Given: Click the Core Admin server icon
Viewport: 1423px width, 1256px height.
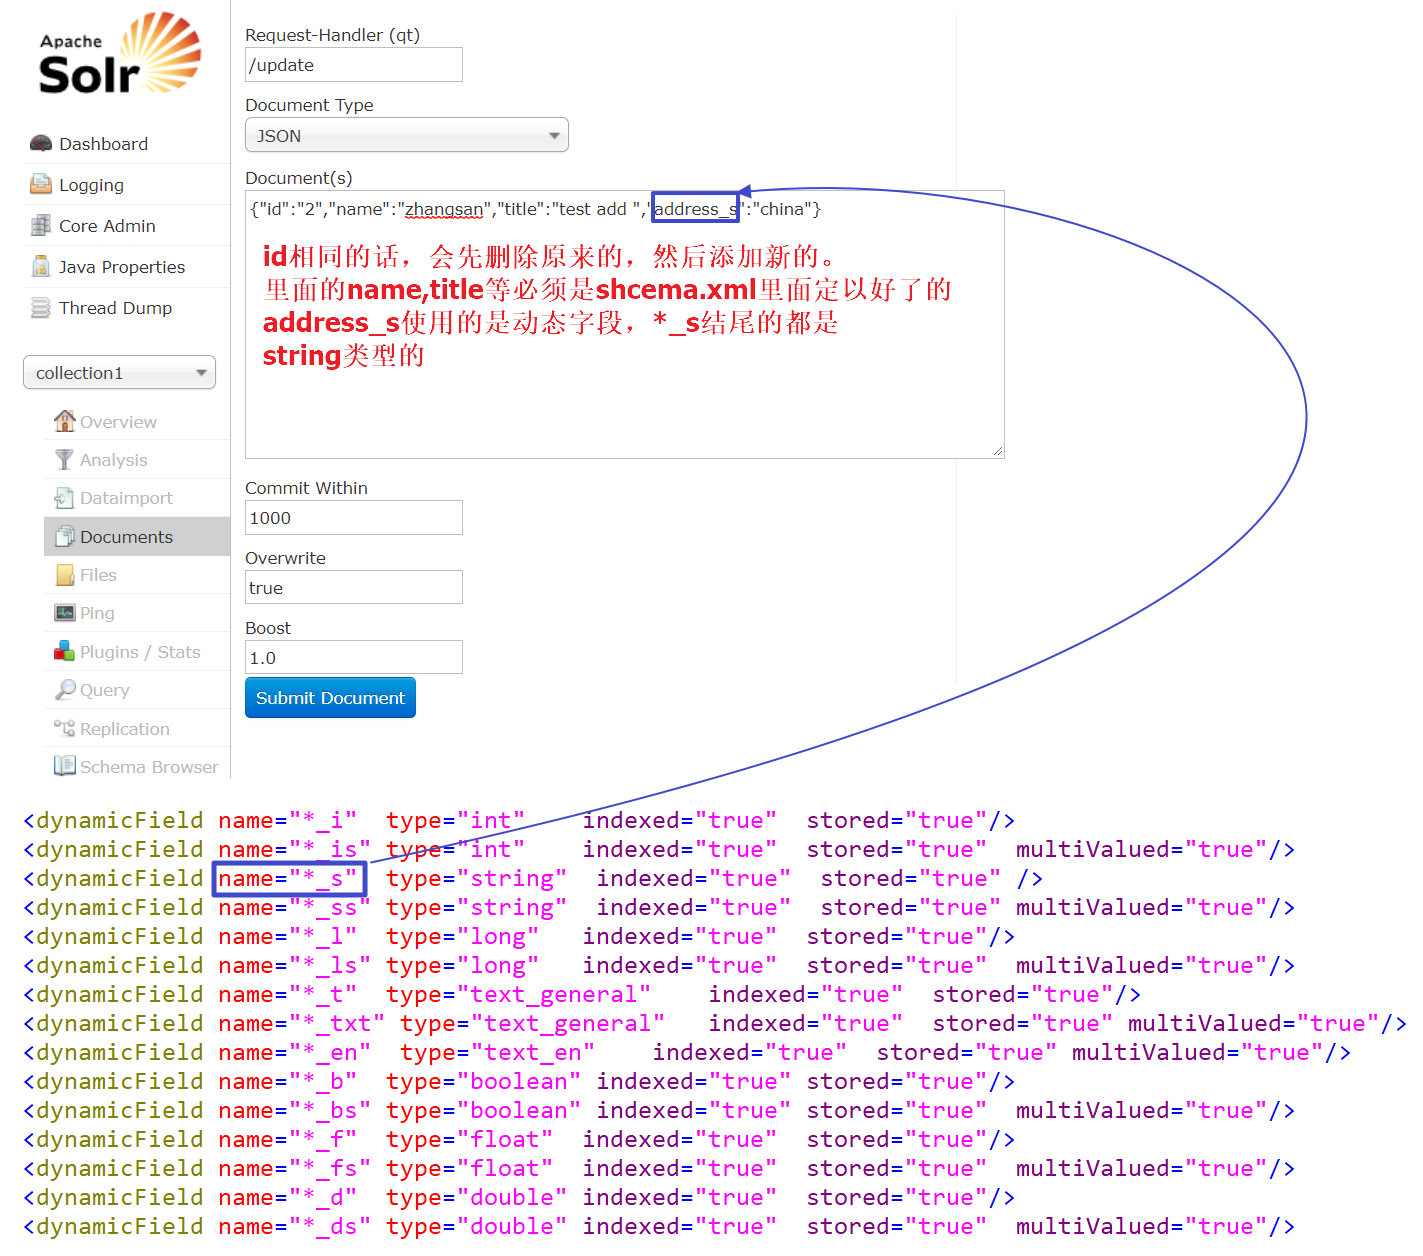Looking at the screenshot, I should tap(41, 225).
